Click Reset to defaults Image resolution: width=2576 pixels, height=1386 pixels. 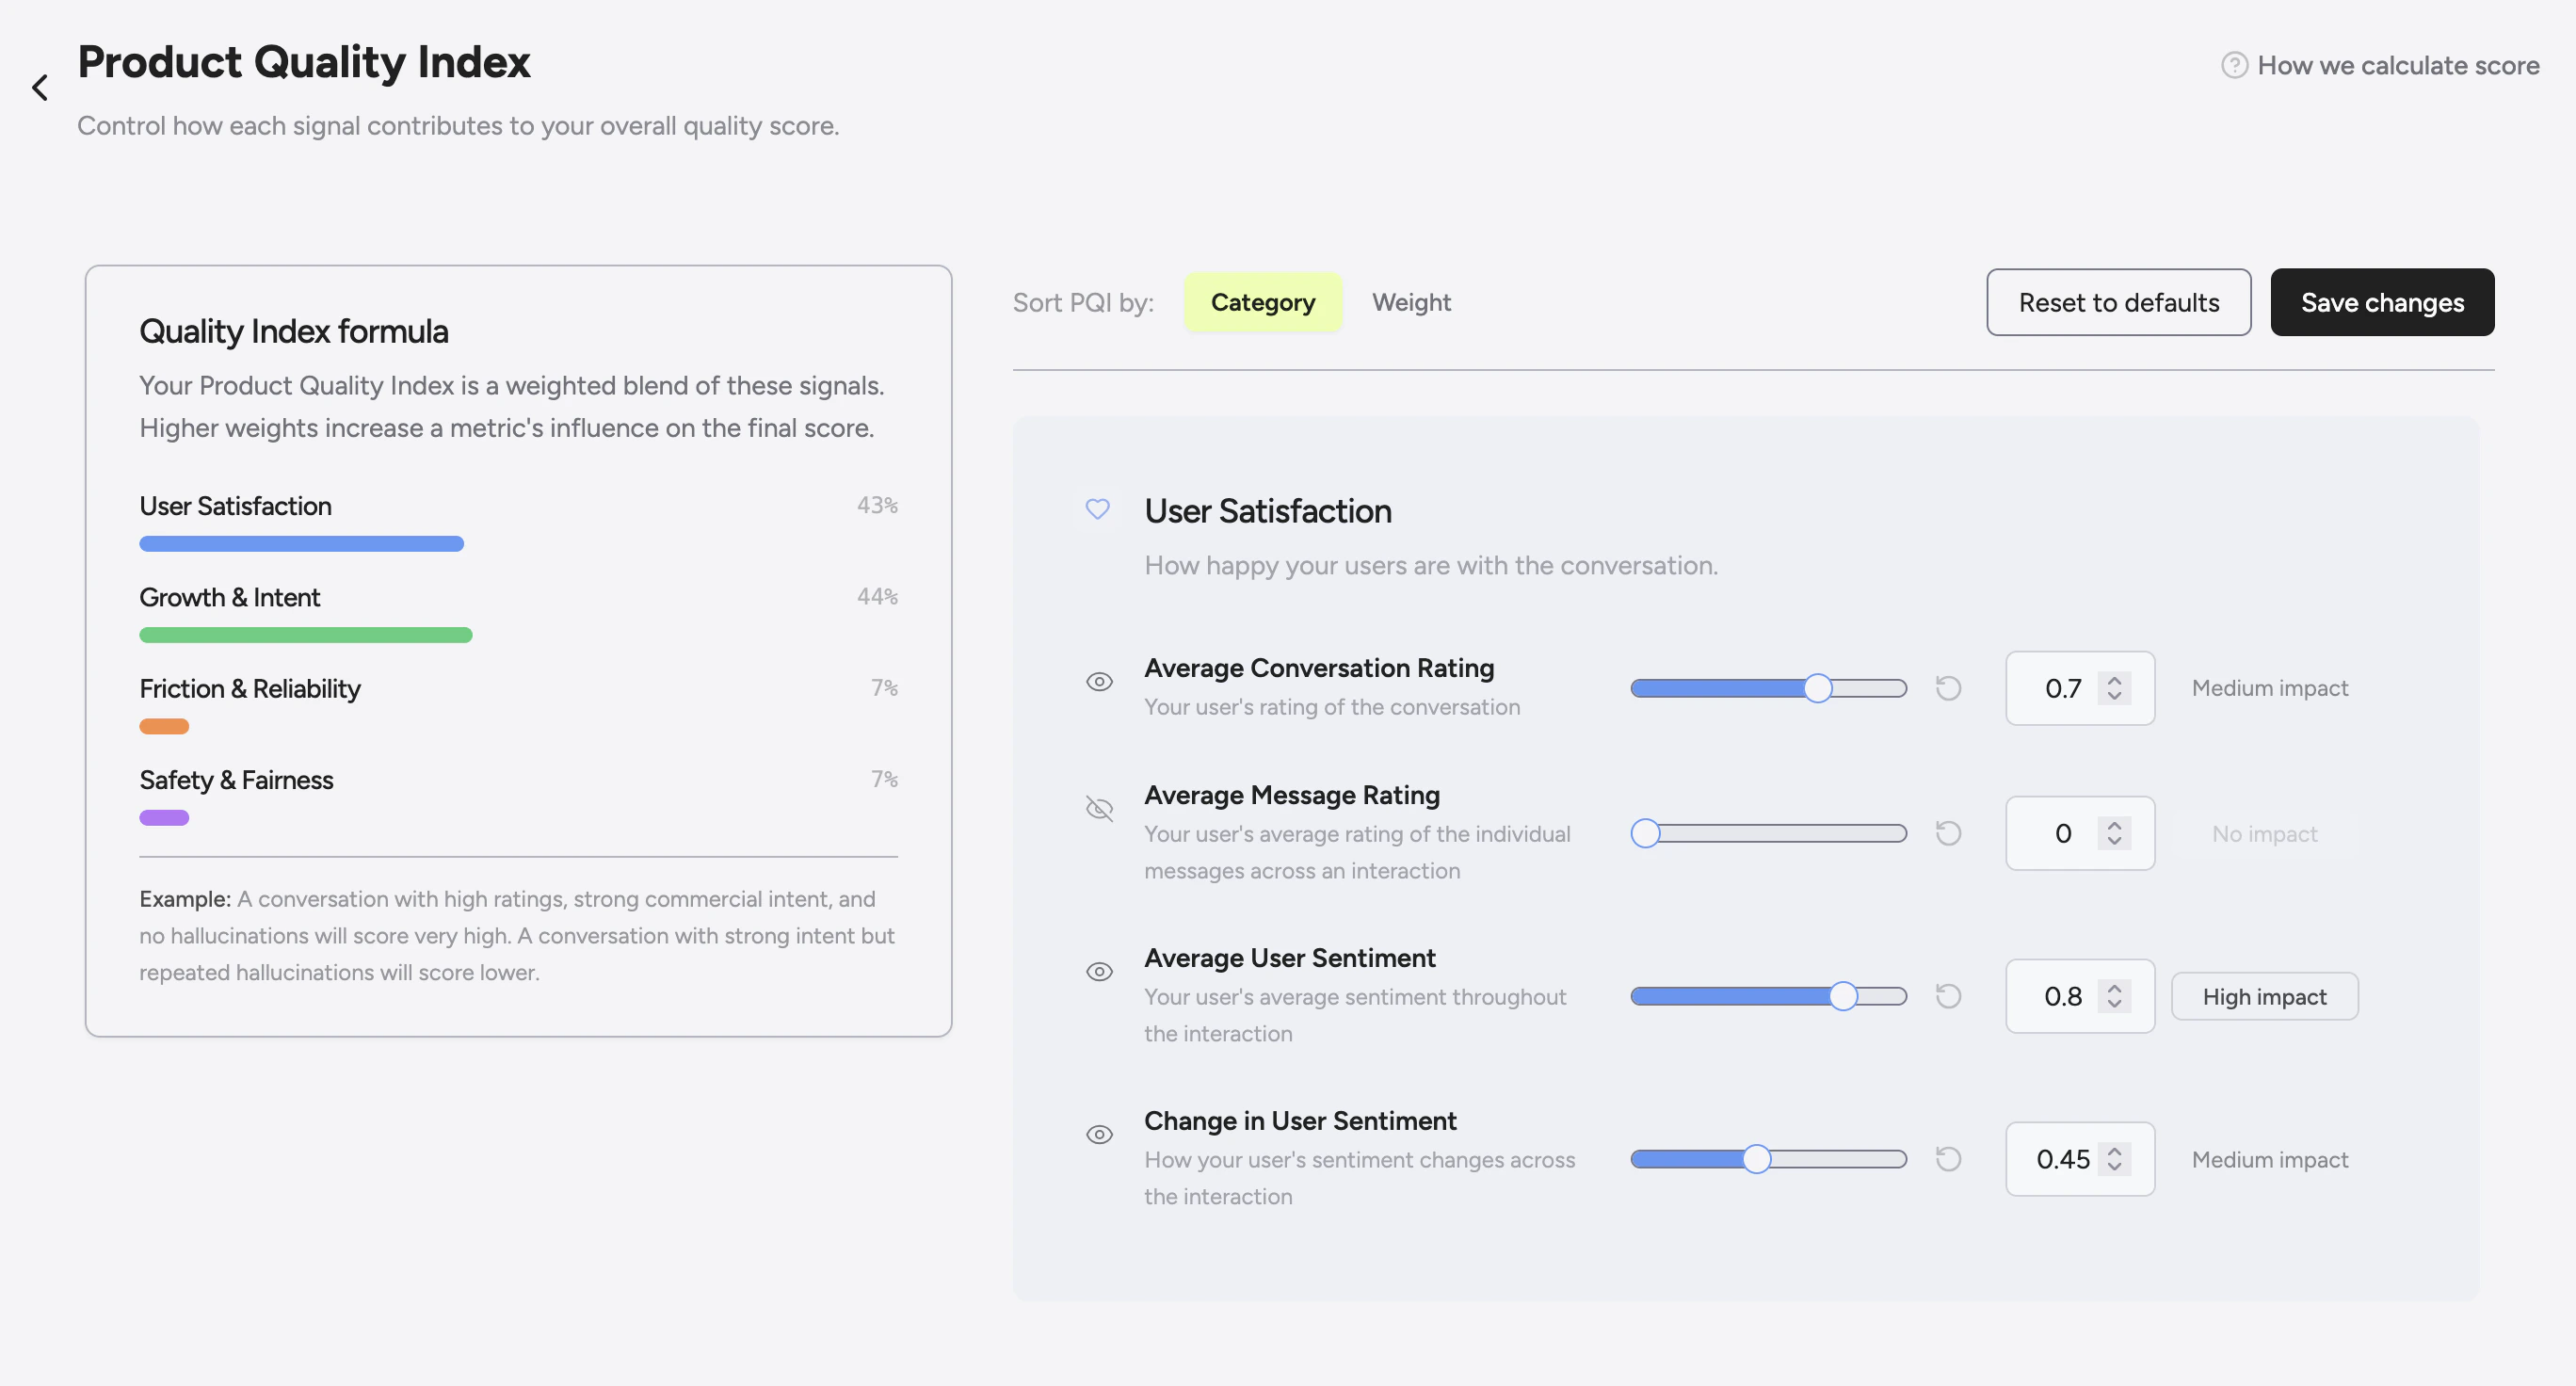2118,302
